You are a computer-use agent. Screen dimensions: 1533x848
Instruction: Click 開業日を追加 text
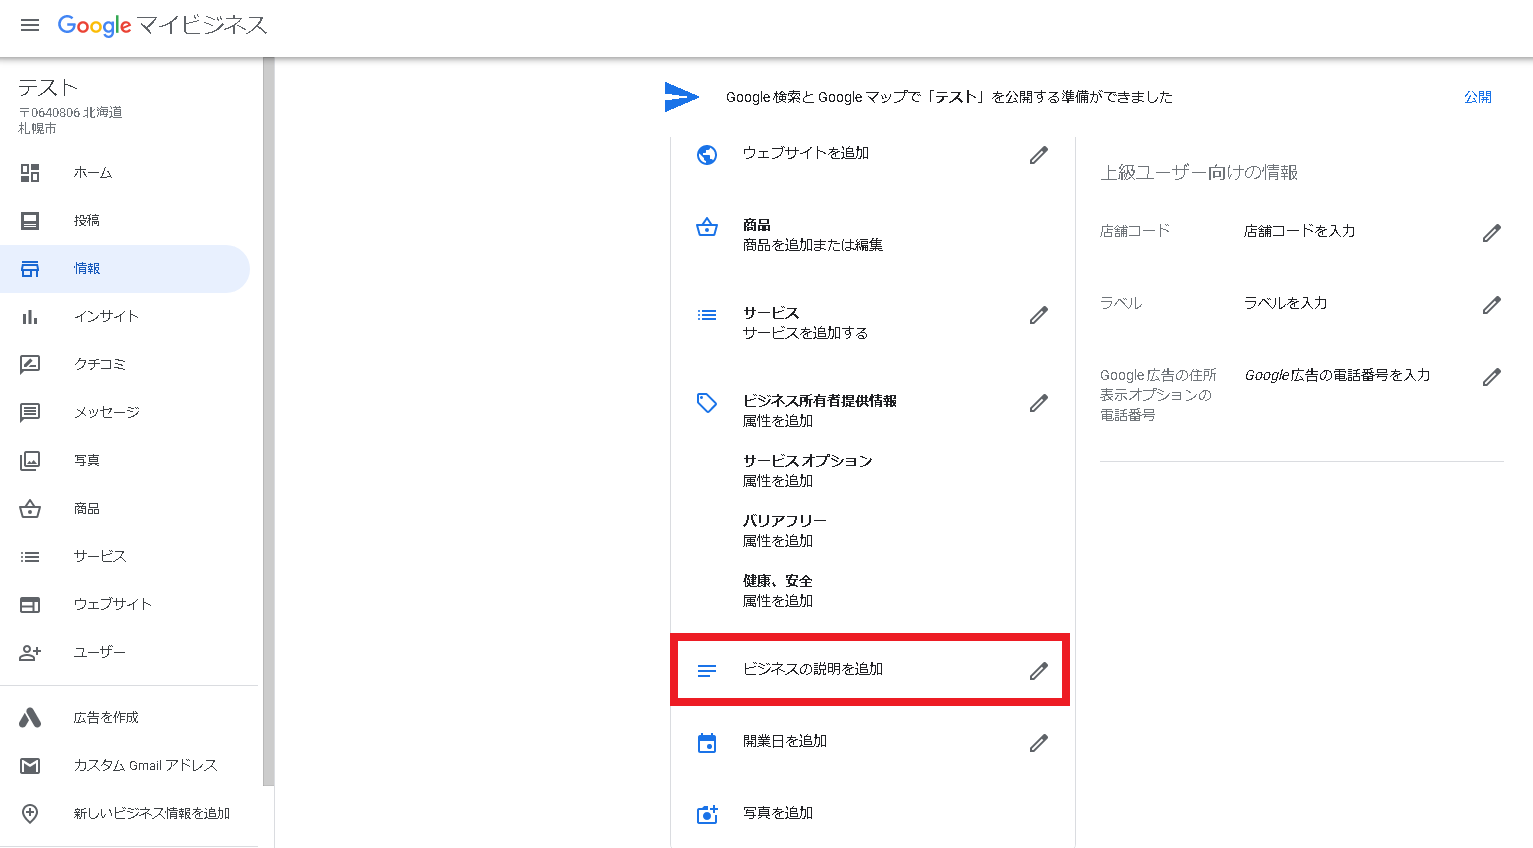tap(785, 741)
